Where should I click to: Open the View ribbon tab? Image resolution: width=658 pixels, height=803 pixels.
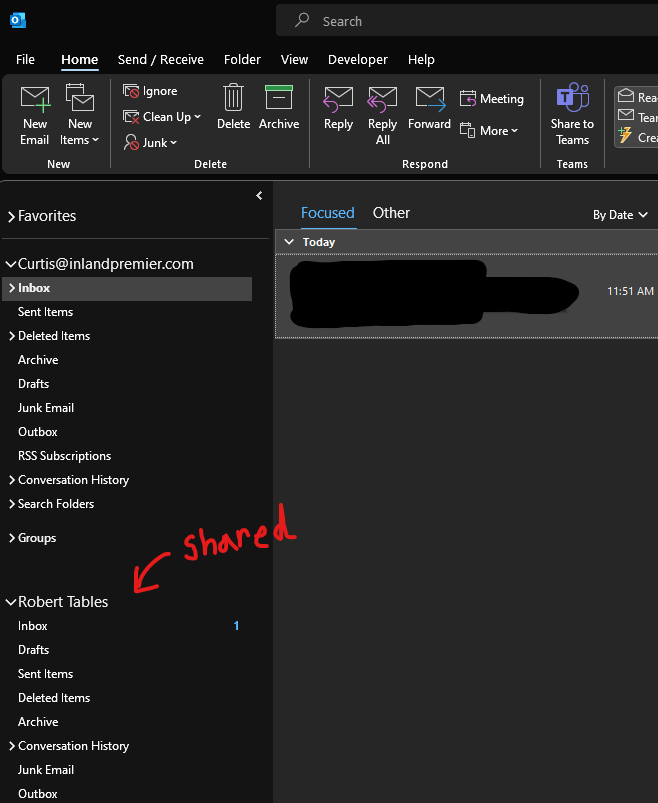pos(294,59)
